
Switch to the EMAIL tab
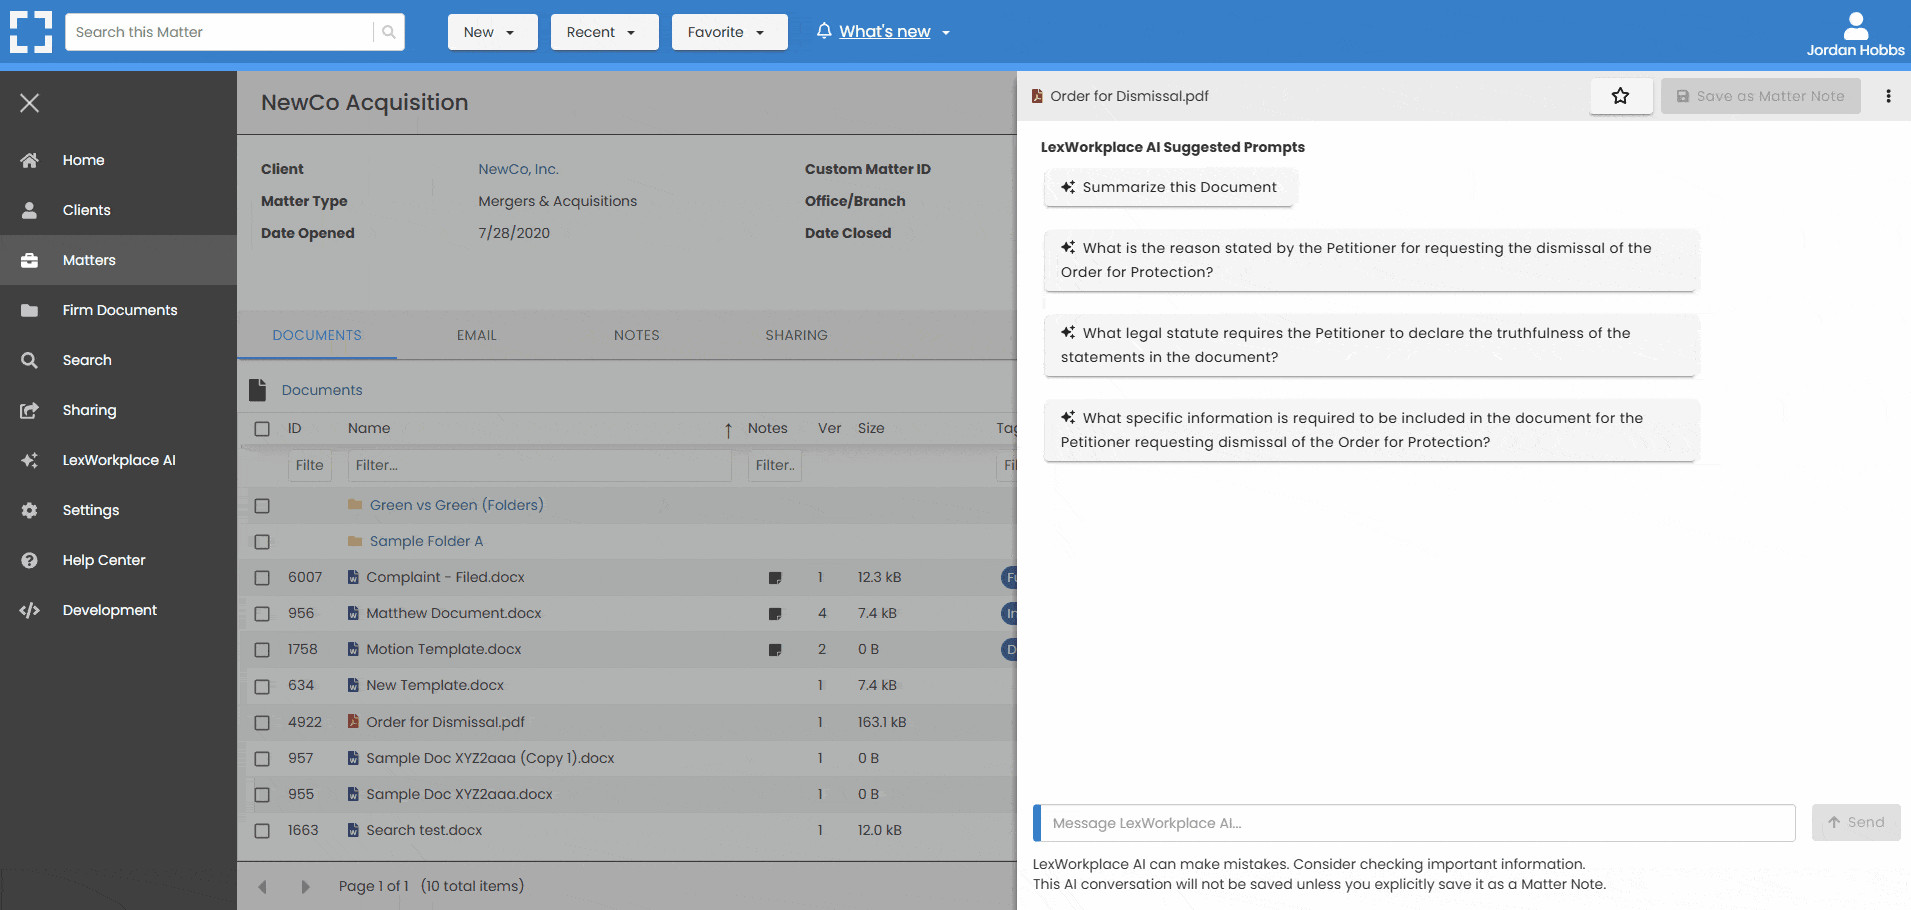pos(477,335)
